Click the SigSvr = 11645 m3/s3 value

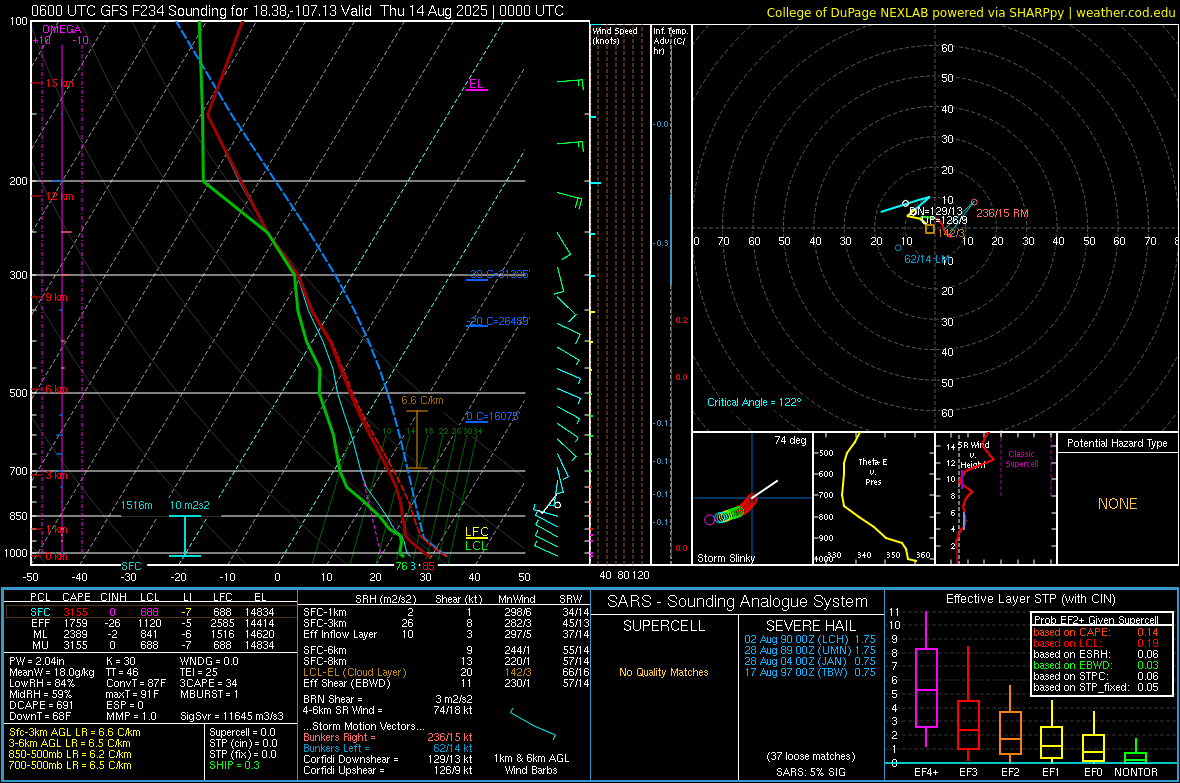point(232,717)
